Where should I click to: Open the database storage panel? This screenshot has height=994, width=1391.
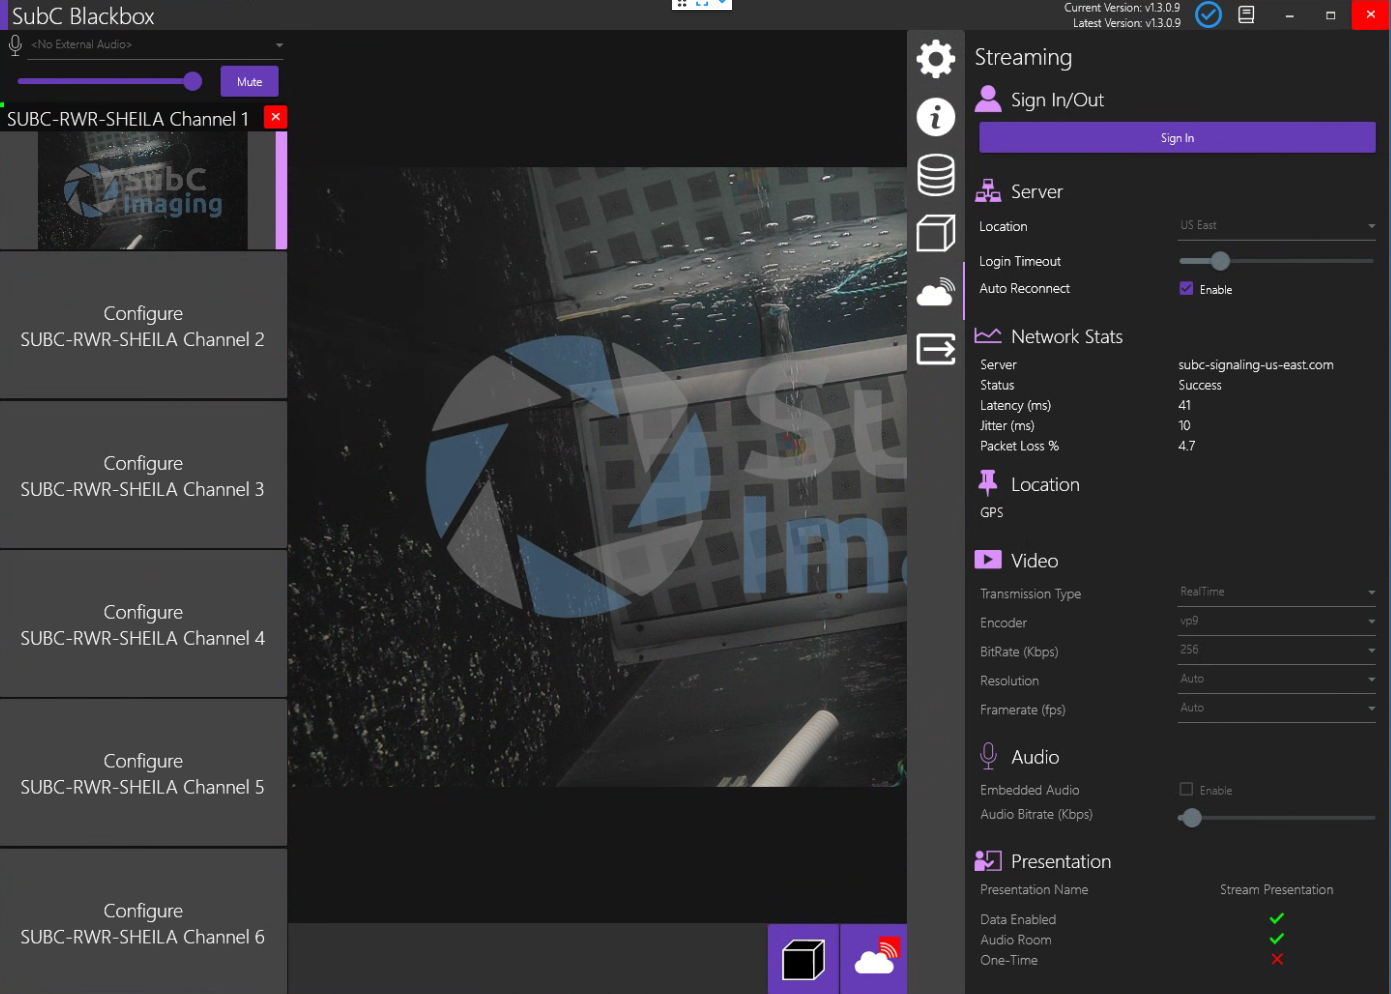click(935, 175)
